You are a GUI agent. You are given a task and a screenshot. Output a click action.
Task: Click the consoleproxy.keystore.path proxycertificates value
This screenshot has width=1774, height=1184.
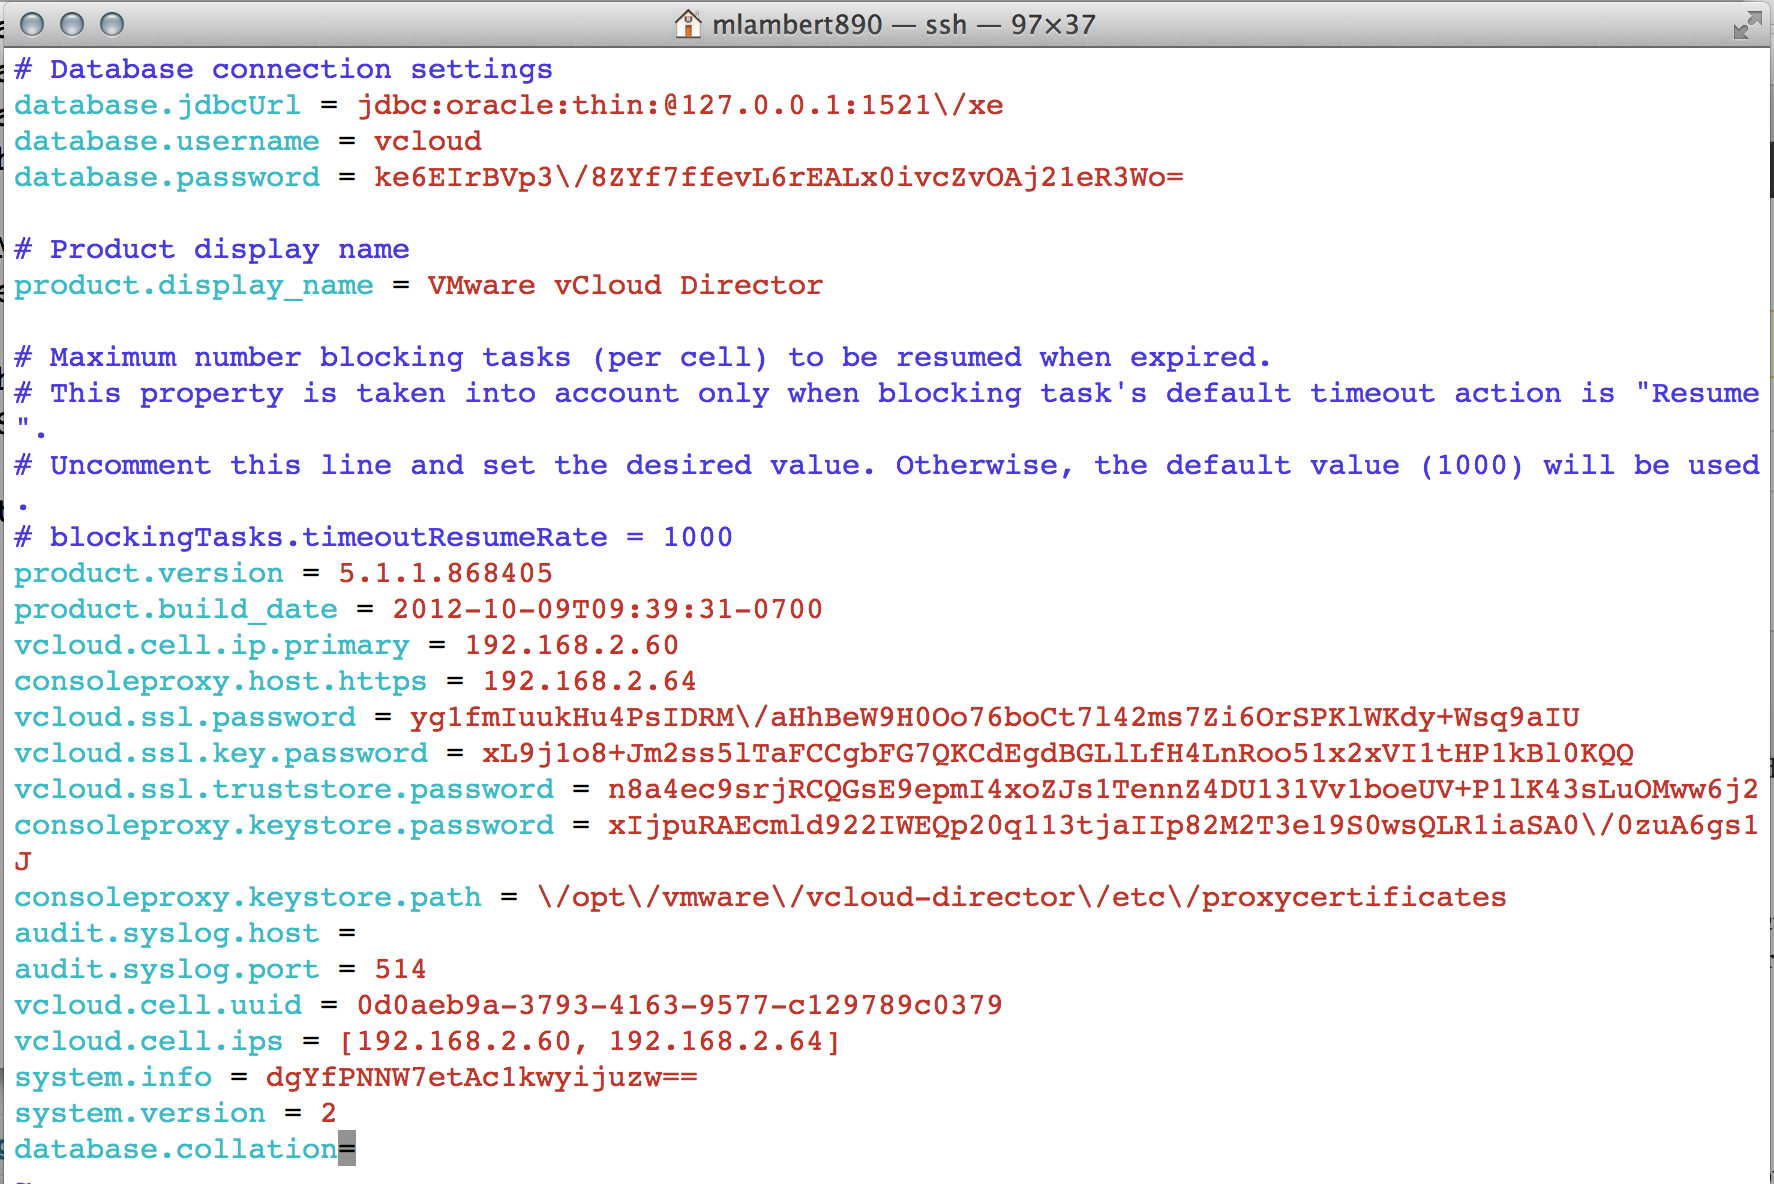pos(1021,897)
